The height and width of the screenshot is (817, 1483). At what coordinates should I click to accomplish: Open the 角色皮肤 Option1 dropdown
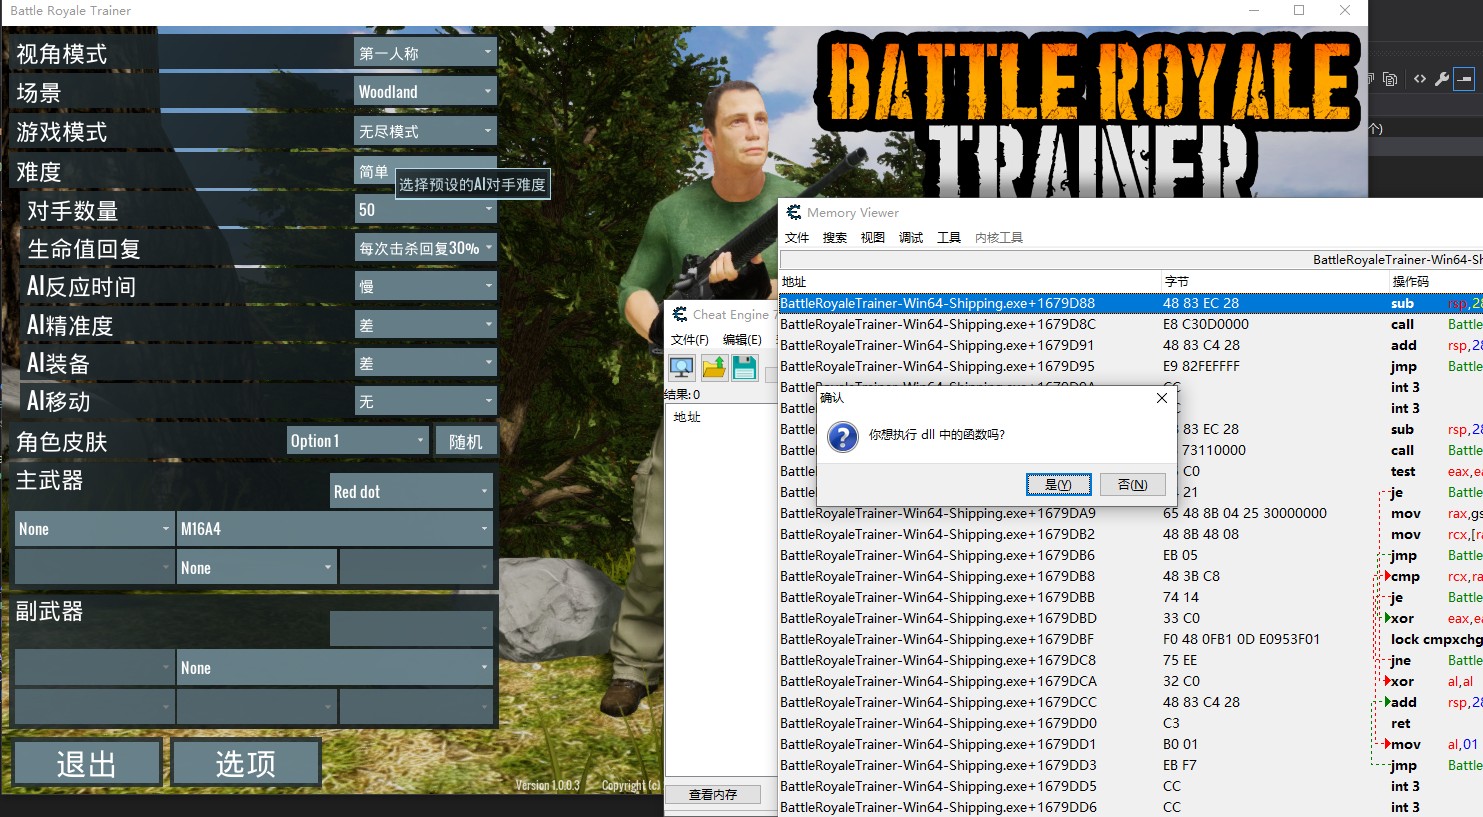click(358, 441)
